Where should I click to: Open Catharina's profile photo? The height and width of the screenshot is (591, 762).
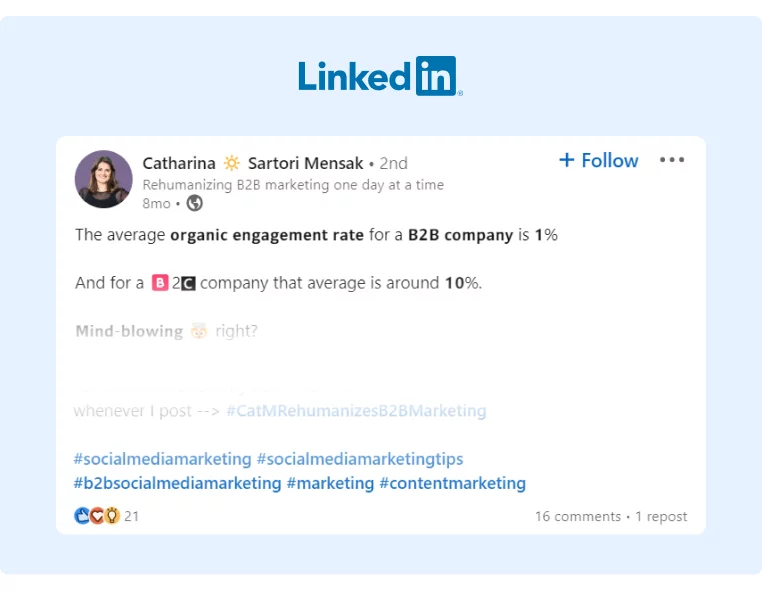coord(103,179)
